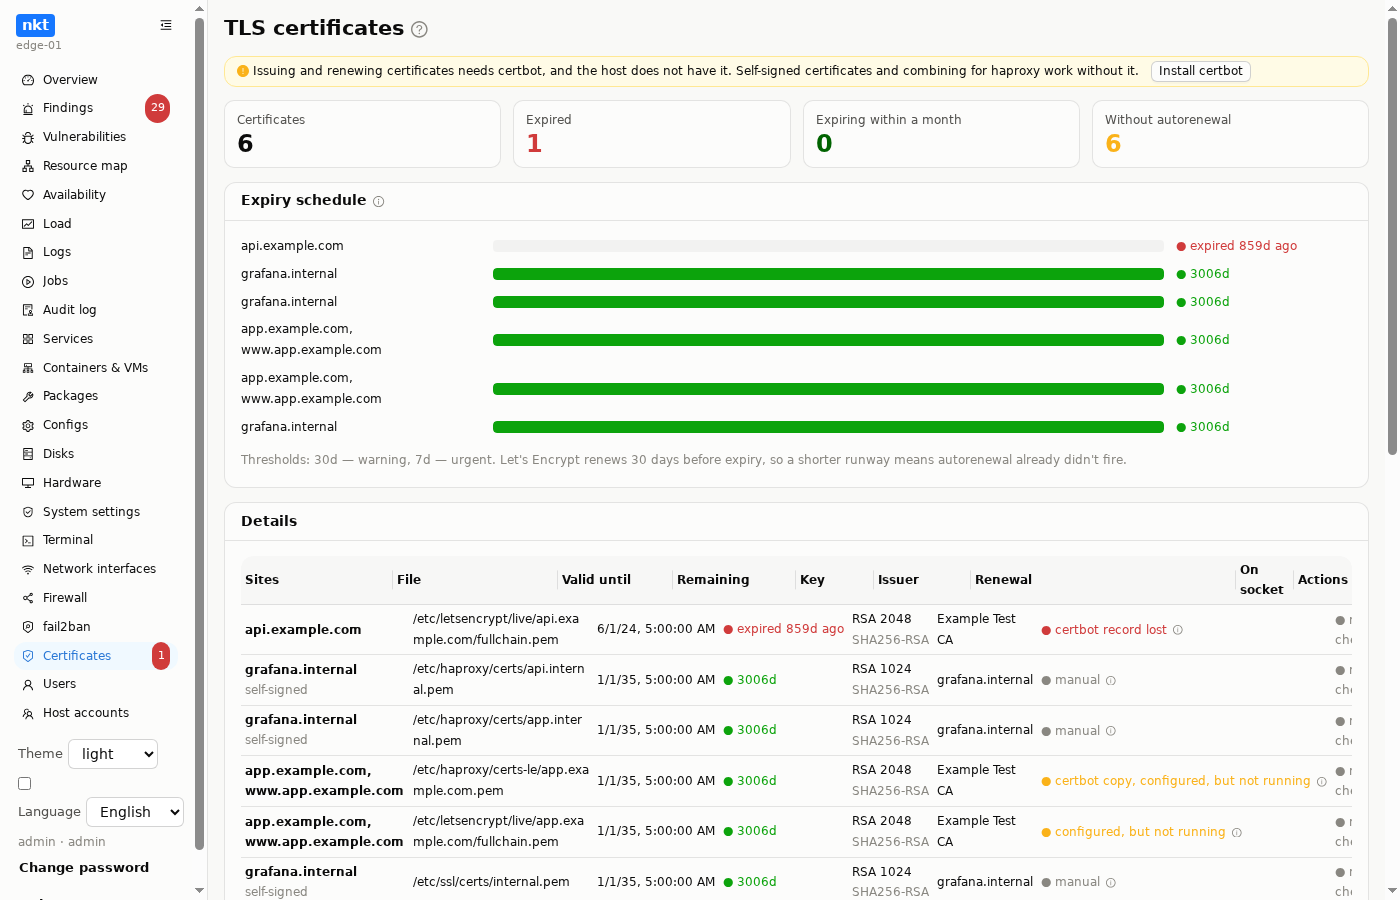
Task: Click the Hardware monitor icon
Action: click(28, 483)
